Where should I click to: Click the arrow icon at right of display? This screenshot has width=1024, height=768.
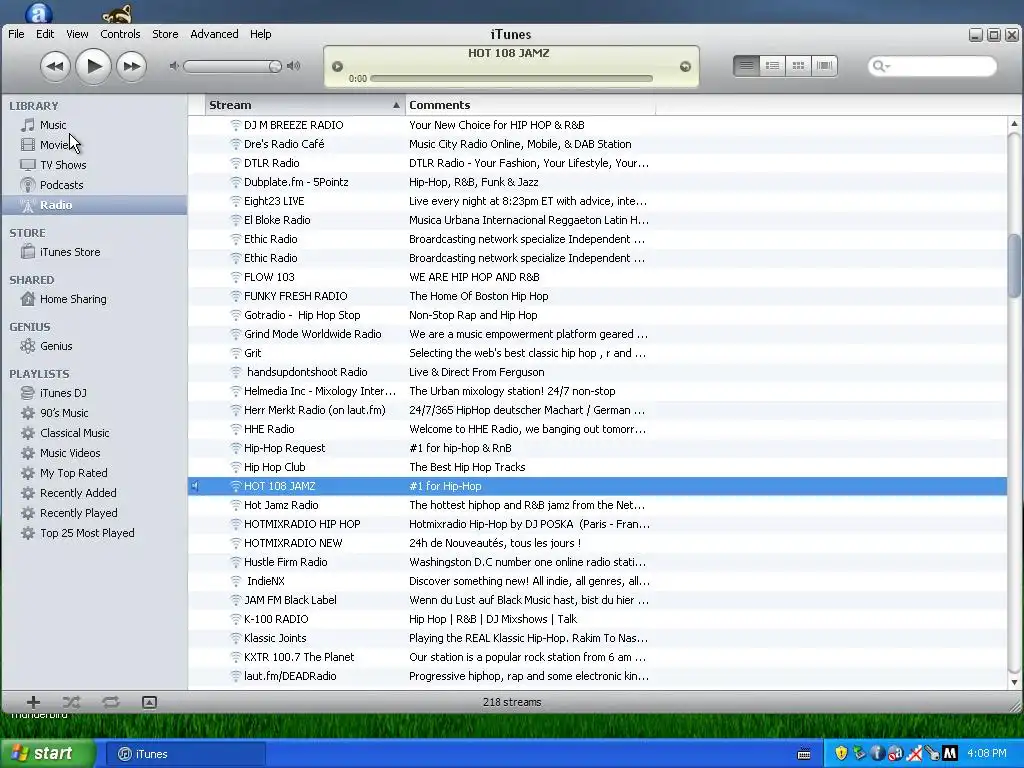[685, 66]
